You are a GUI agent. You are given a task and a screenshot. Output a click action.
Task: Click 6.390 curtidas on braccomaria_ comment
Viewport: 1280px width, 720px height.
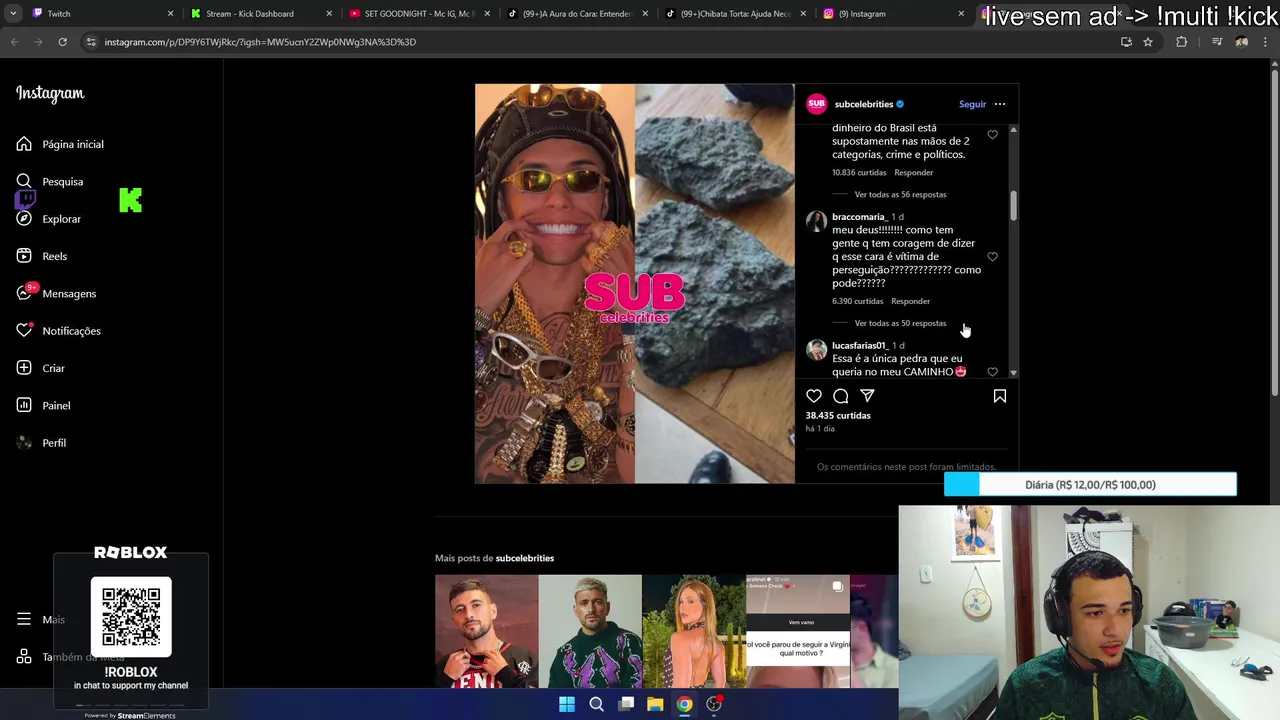pos(857,301)
